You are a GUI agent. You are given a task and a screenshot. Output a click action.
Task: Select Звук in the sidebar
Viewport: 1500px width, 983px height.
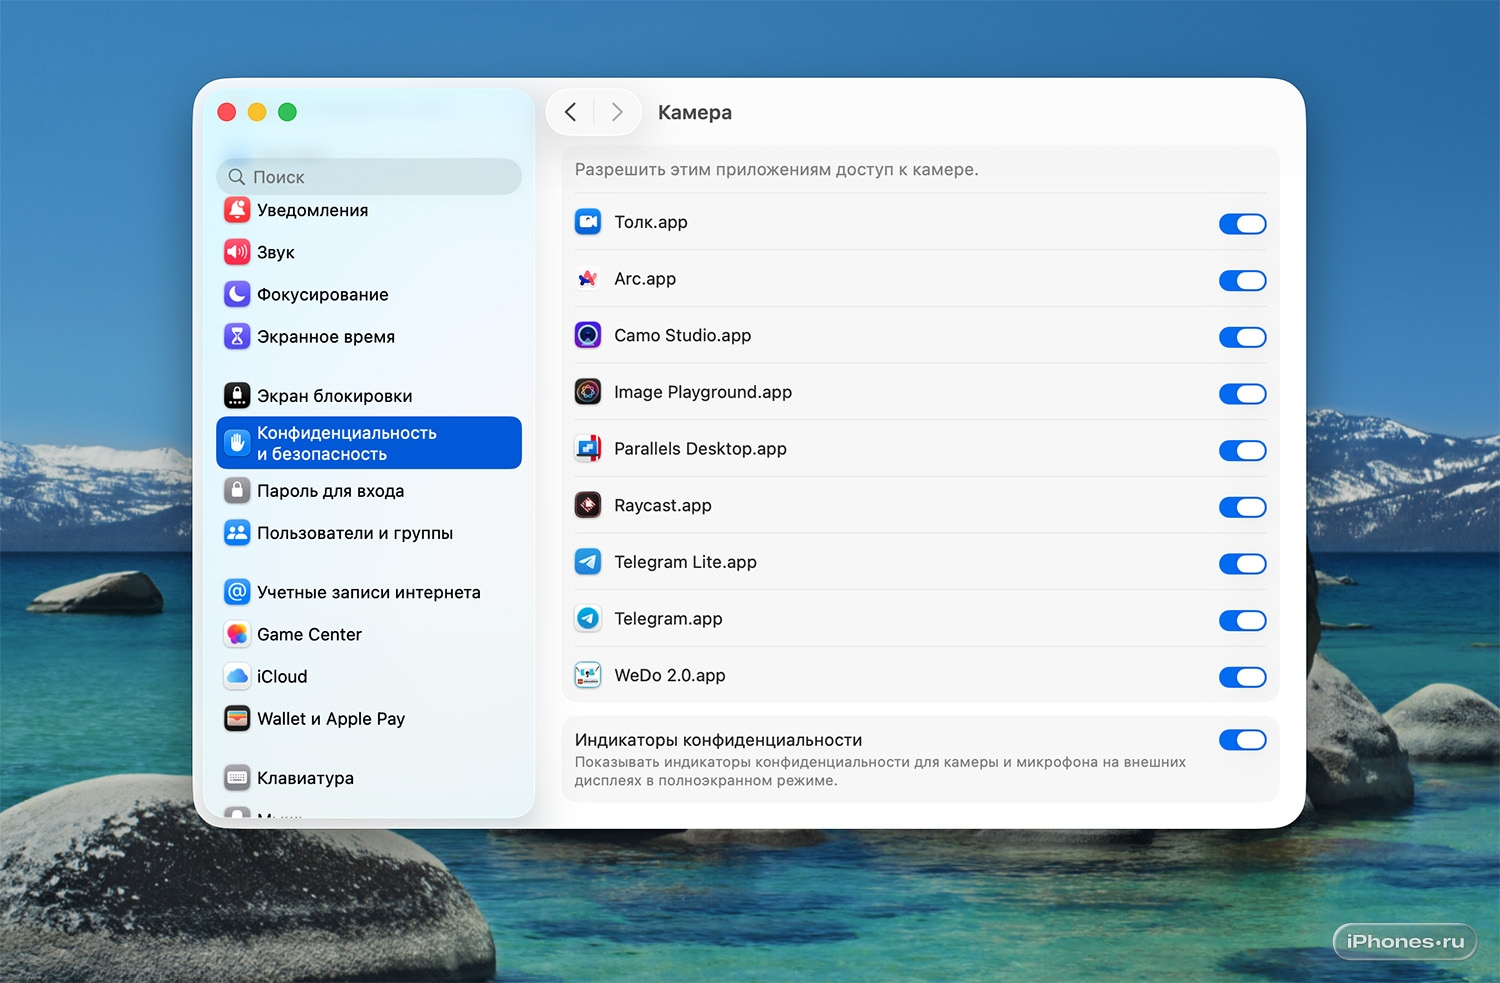click(369, 252)
